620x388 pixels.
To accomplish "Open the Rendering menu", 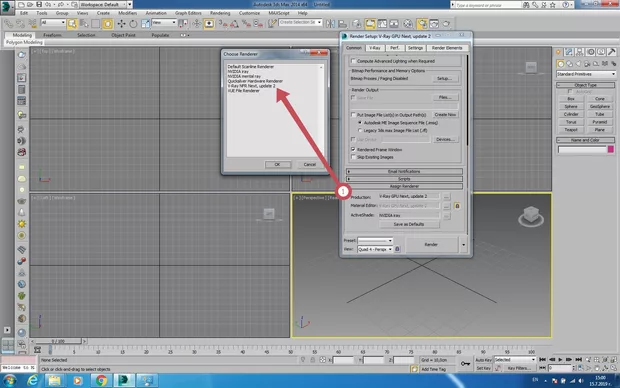I will click(220, 13).
